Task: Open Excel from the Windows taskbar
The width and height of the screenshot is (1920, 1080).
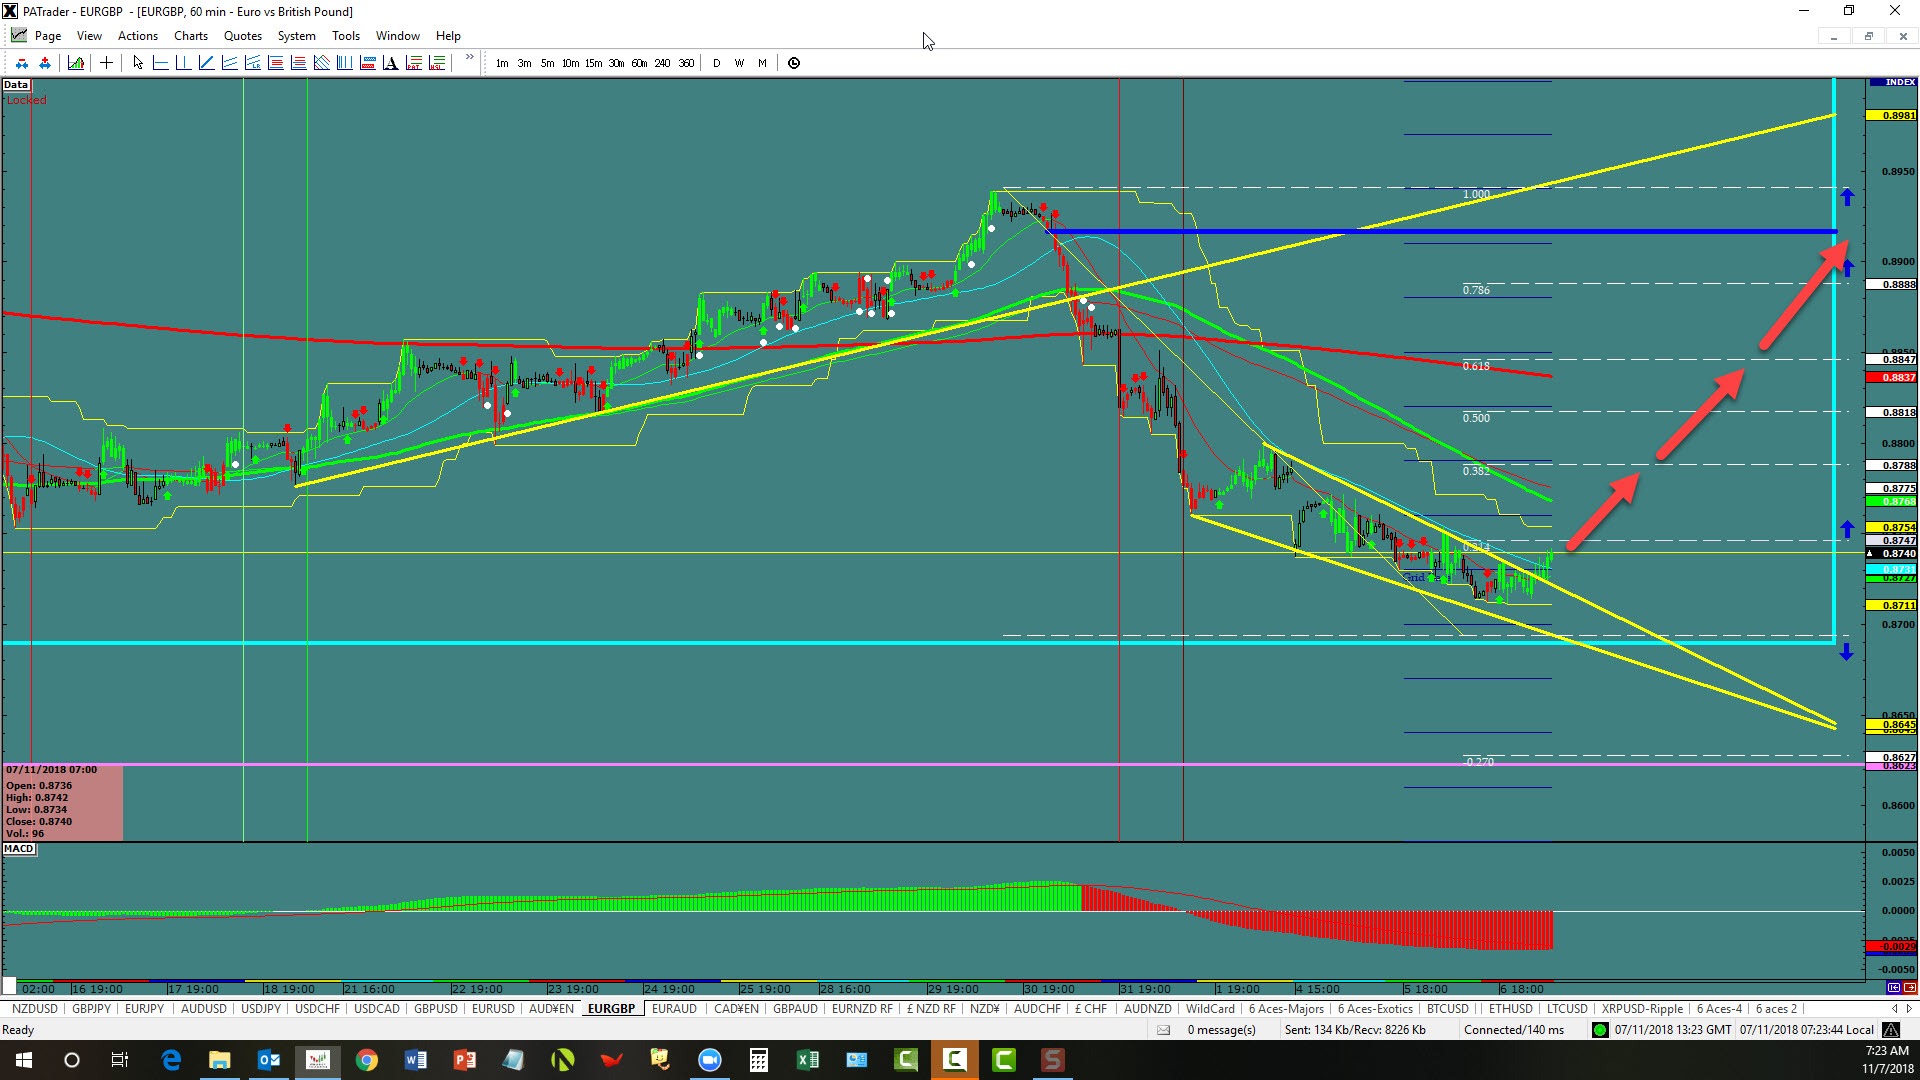Action: [807, 1060]
